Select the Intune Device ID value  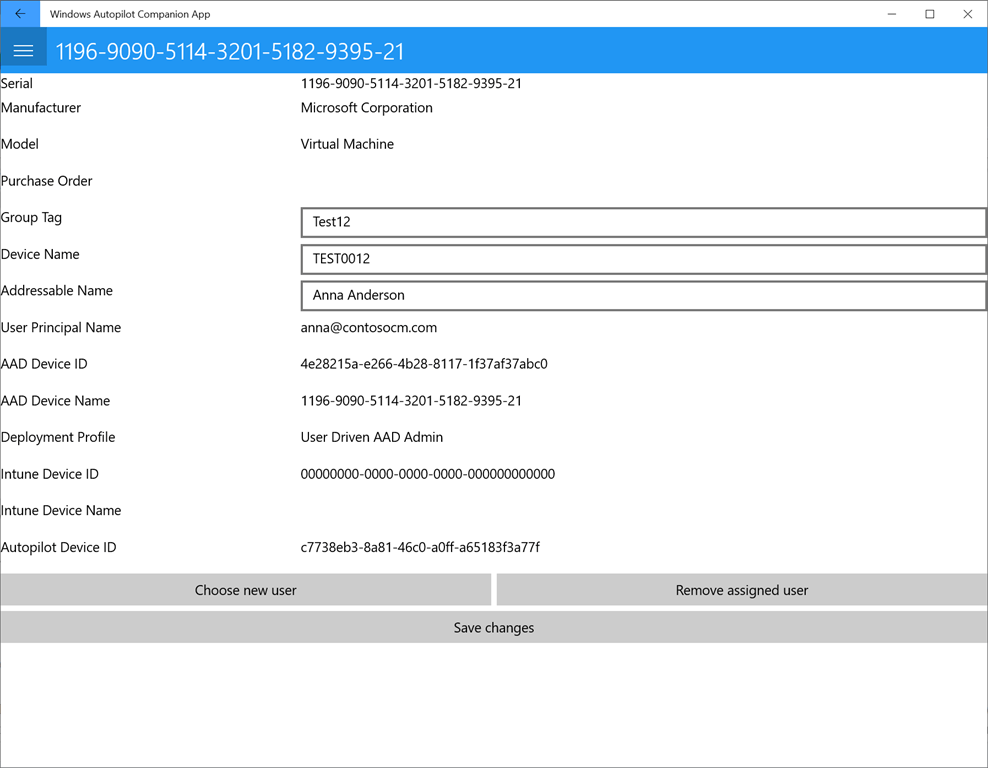[427, 473]
